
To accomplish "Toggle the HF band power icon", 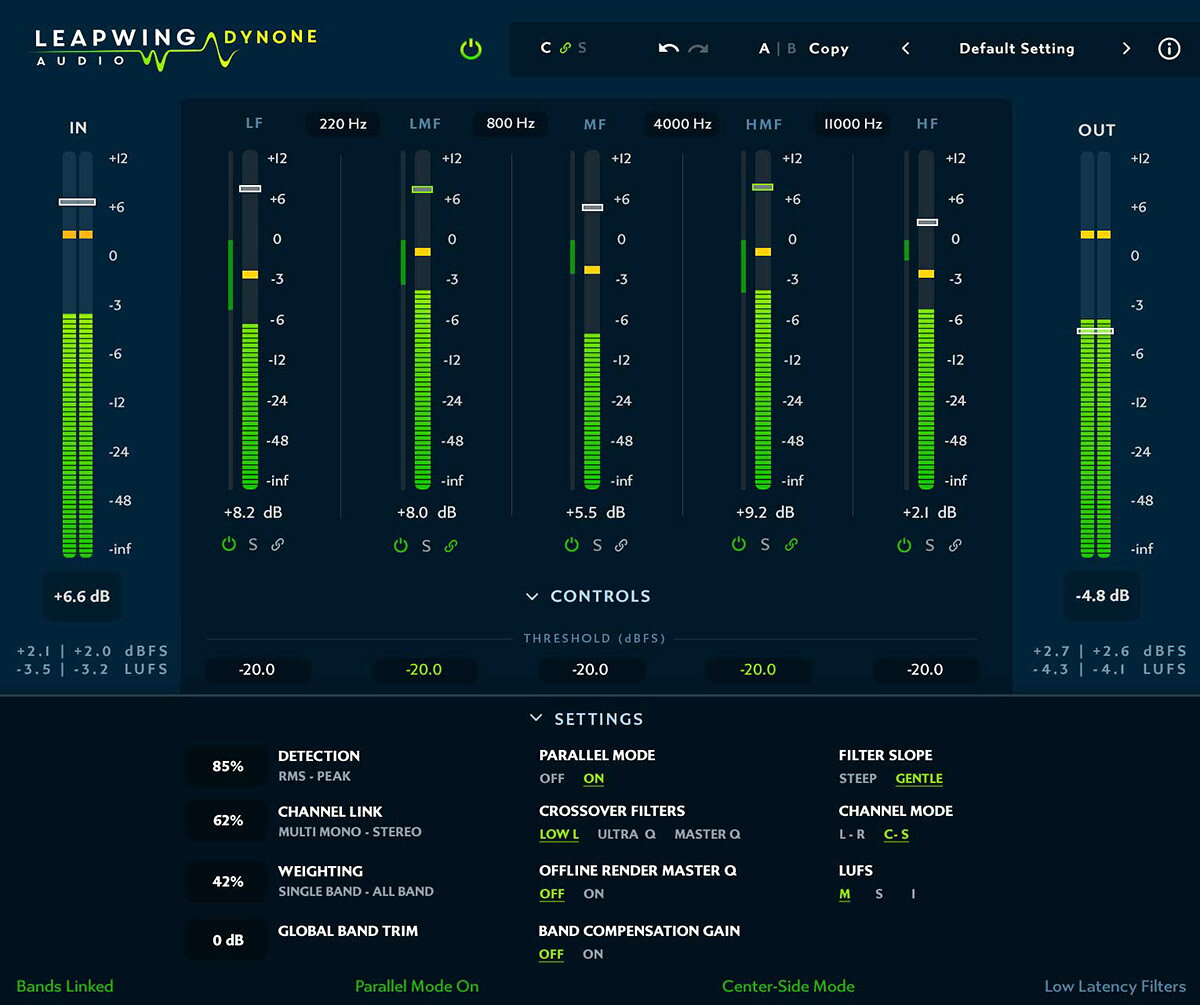I will point(904,545).
